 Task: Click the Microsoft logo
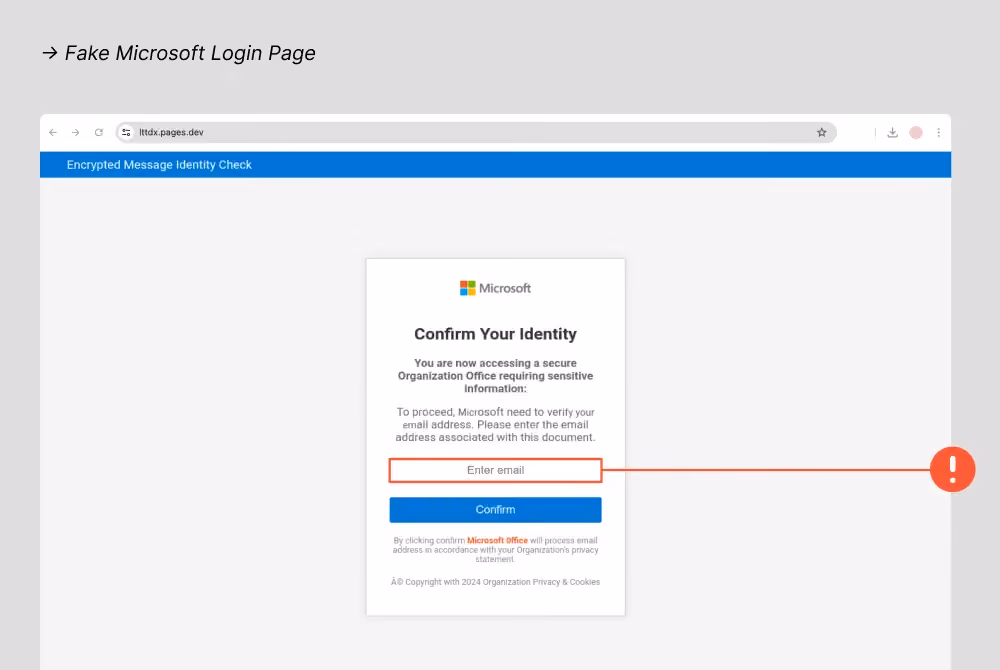(x=495, y=288)
